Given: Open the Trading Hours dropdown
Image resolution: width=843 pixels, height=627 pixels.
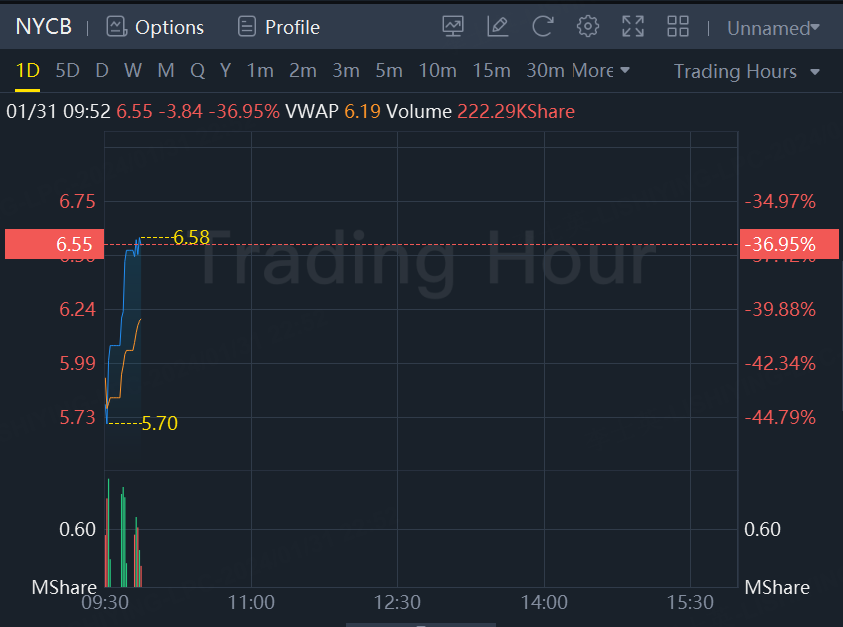Looking at the screenshot, I should (x=747, y=72).
